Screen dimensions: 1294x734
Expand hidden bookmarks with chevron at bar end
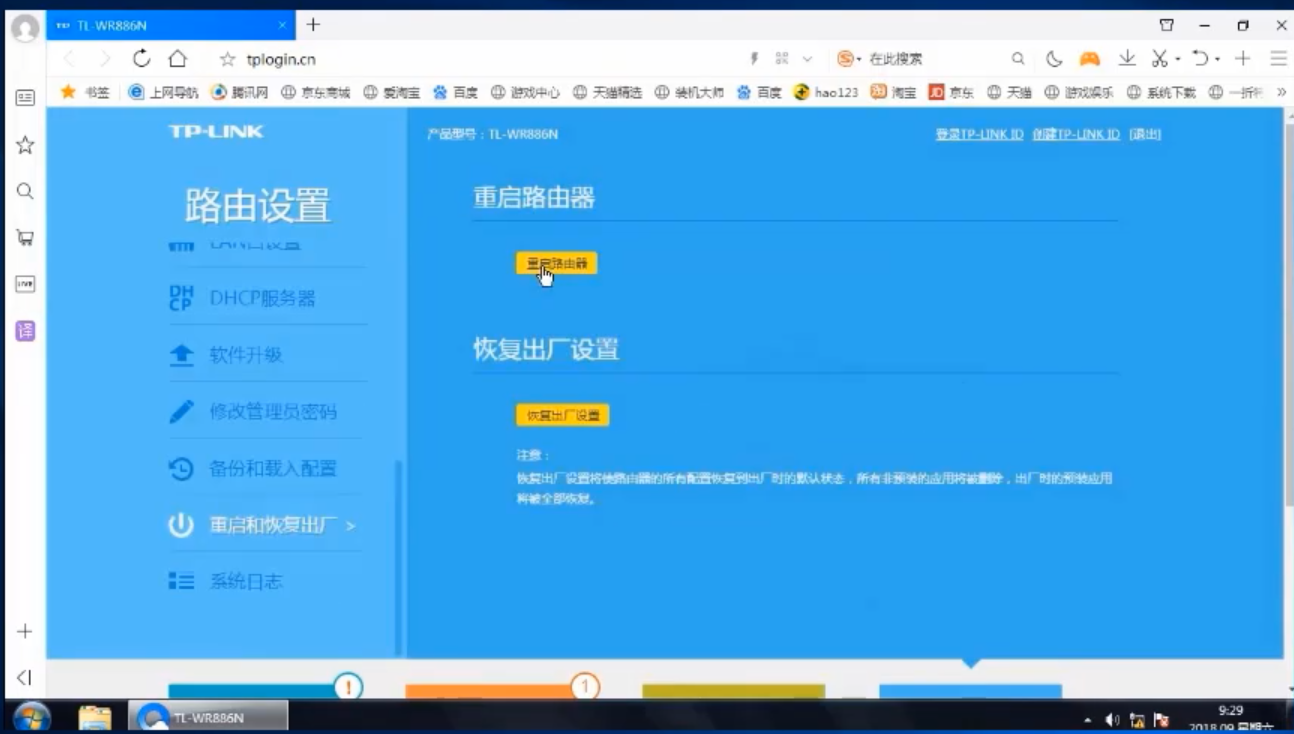coord(1281,92)
